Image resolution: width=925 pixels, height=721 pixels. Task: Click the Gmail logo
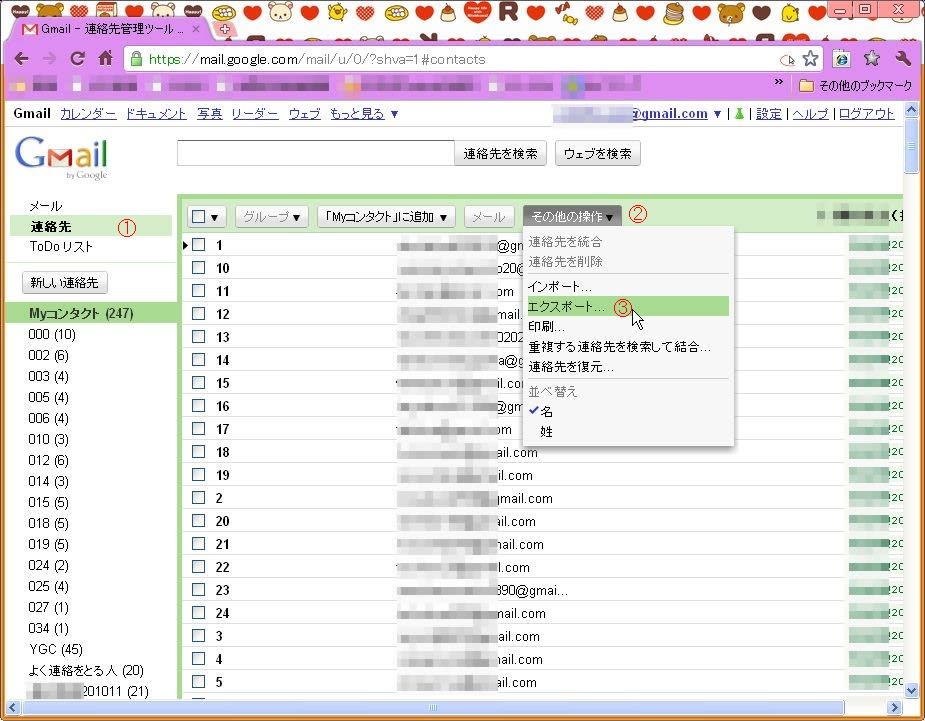61,156
